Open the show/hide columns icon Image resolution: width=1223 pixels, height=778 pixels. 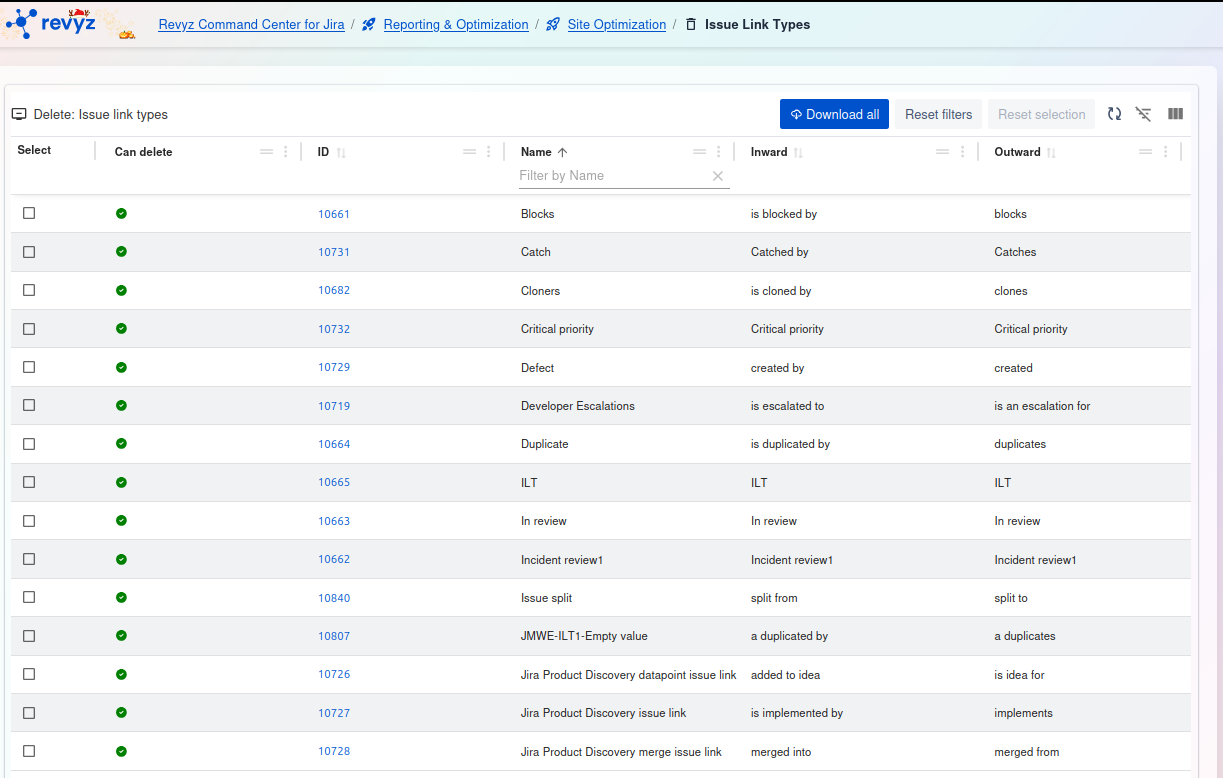click(1175, 114)
